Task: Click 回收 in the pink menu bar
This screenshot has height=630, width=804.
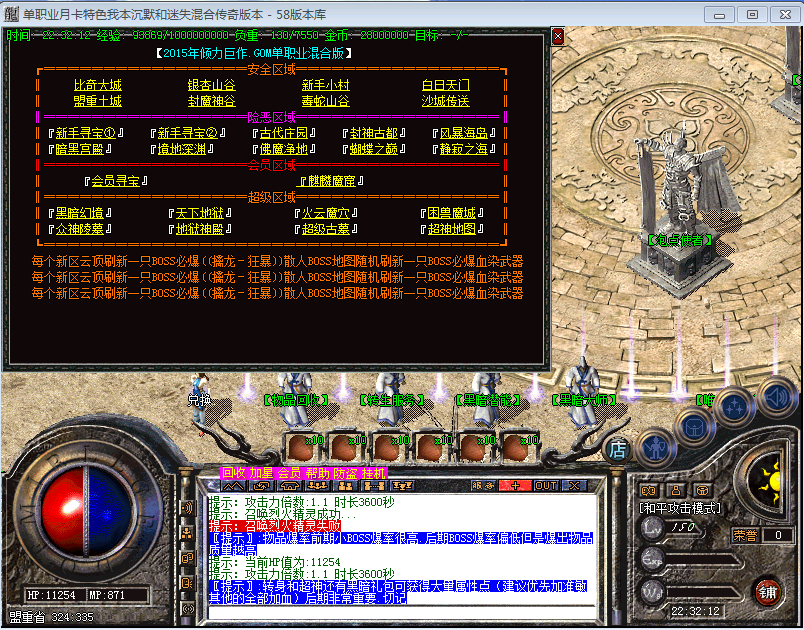Action: 234,473
